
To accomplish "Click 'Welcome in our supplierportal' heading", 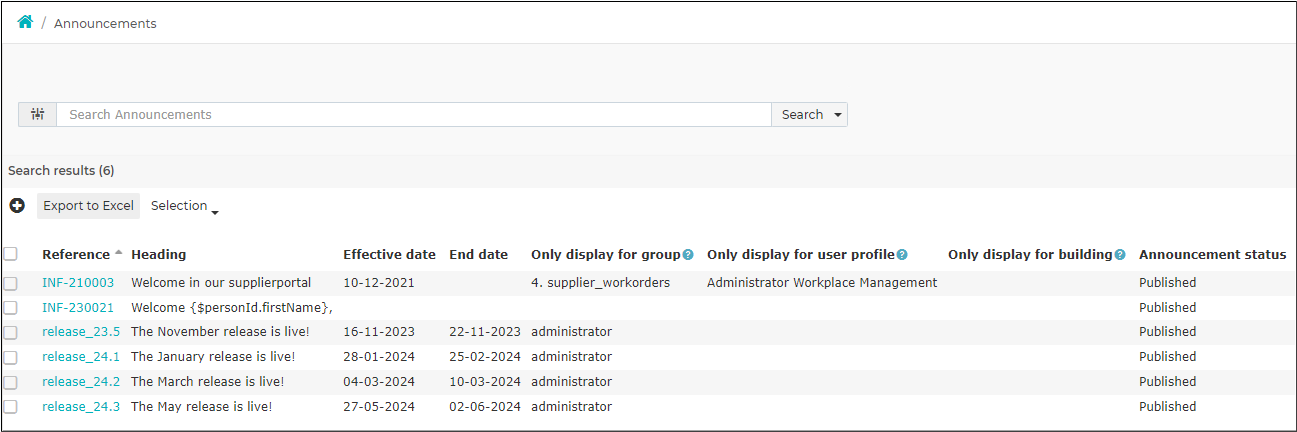I will click(221, 283).
